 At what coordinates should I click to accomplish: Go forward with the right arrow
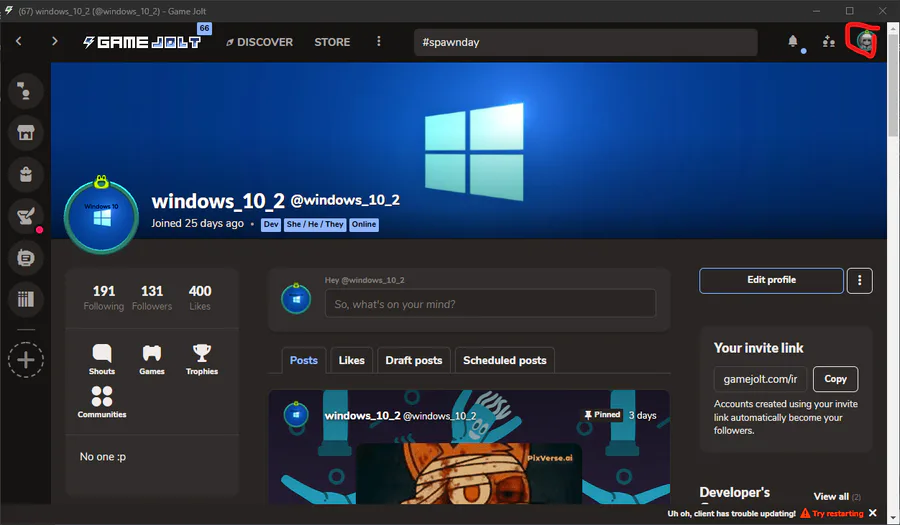55,41
